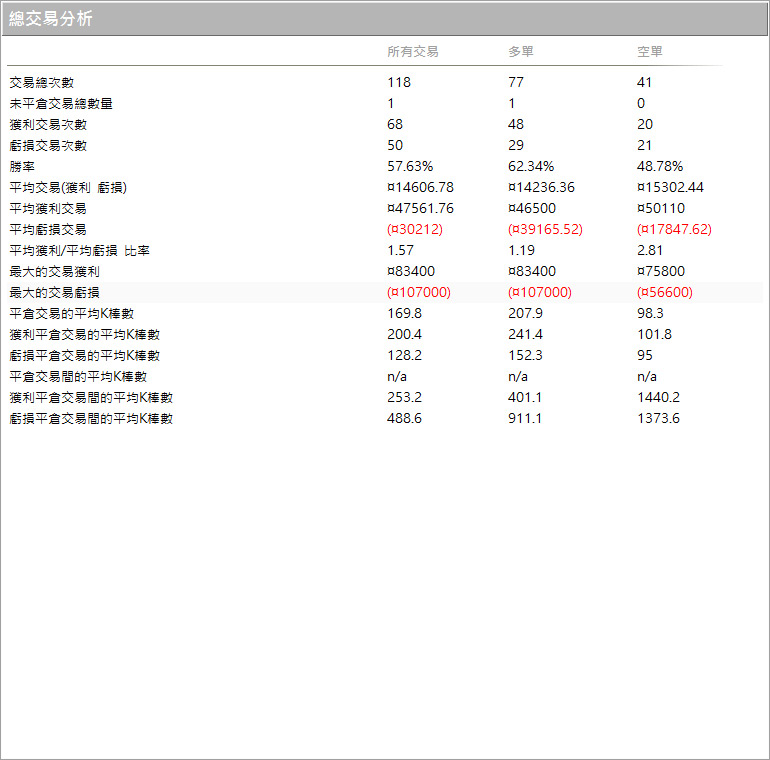Click the 空單 column header

[x=649, y=52]
